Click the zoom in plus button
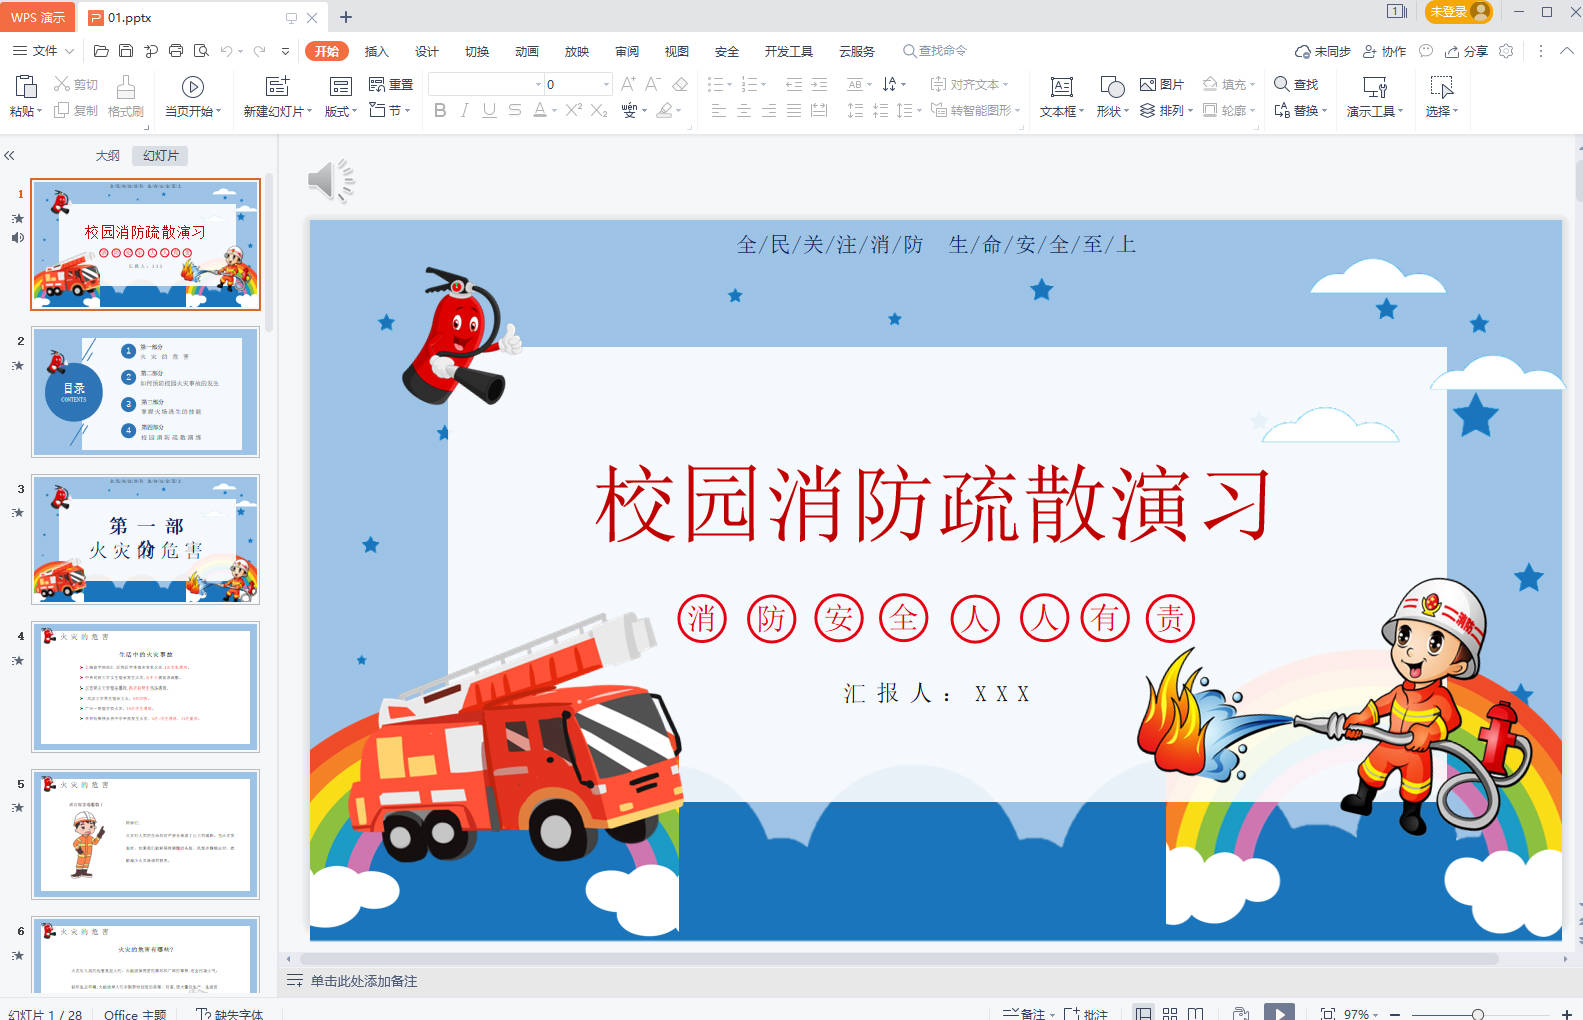This screenshot has width=1583, height=1020. tap(1566, 1014)
